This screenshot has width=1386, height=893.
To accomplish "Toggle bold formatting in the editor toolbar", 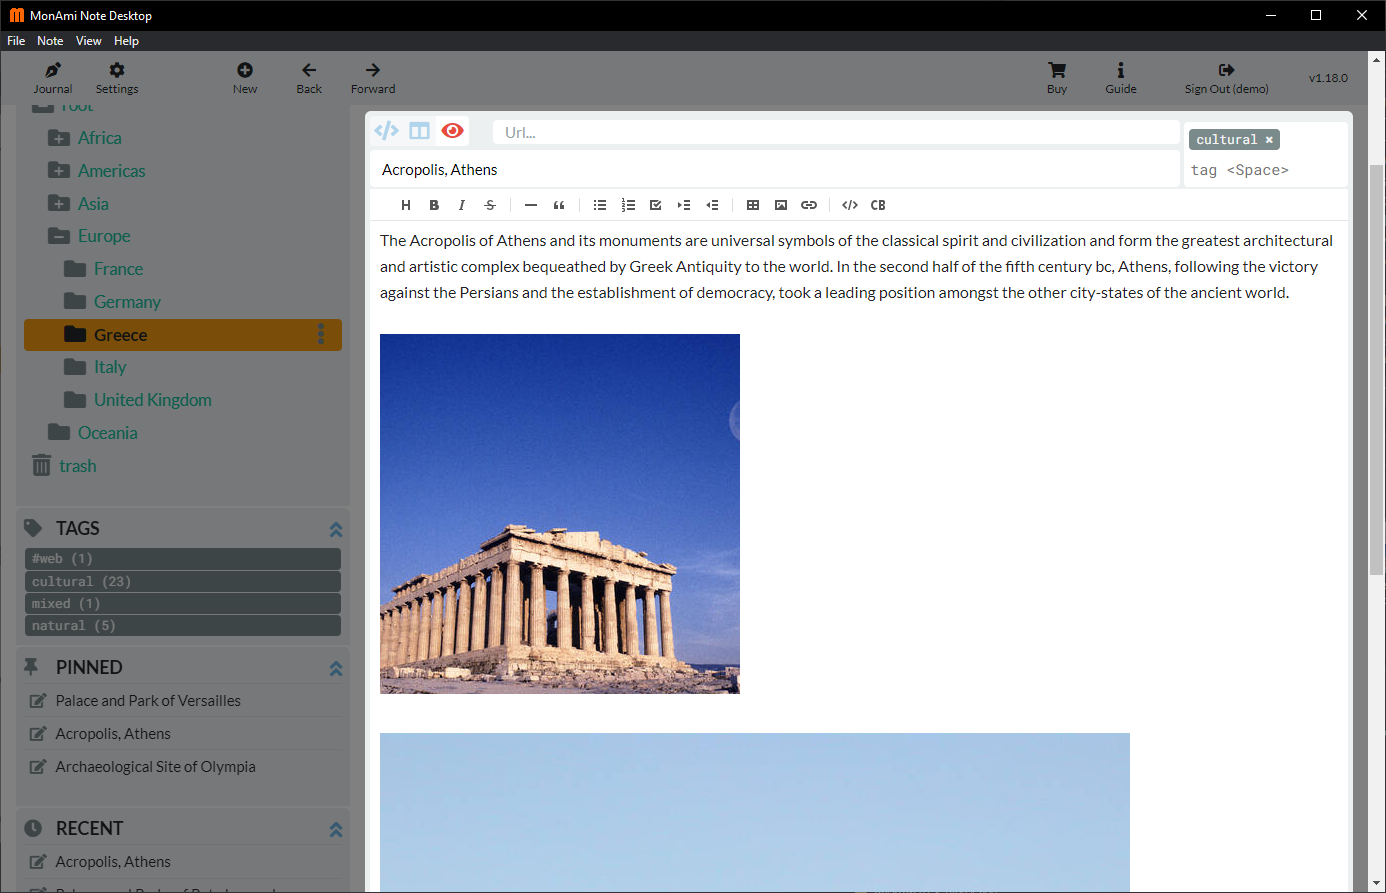I will (x=434, y=205).
